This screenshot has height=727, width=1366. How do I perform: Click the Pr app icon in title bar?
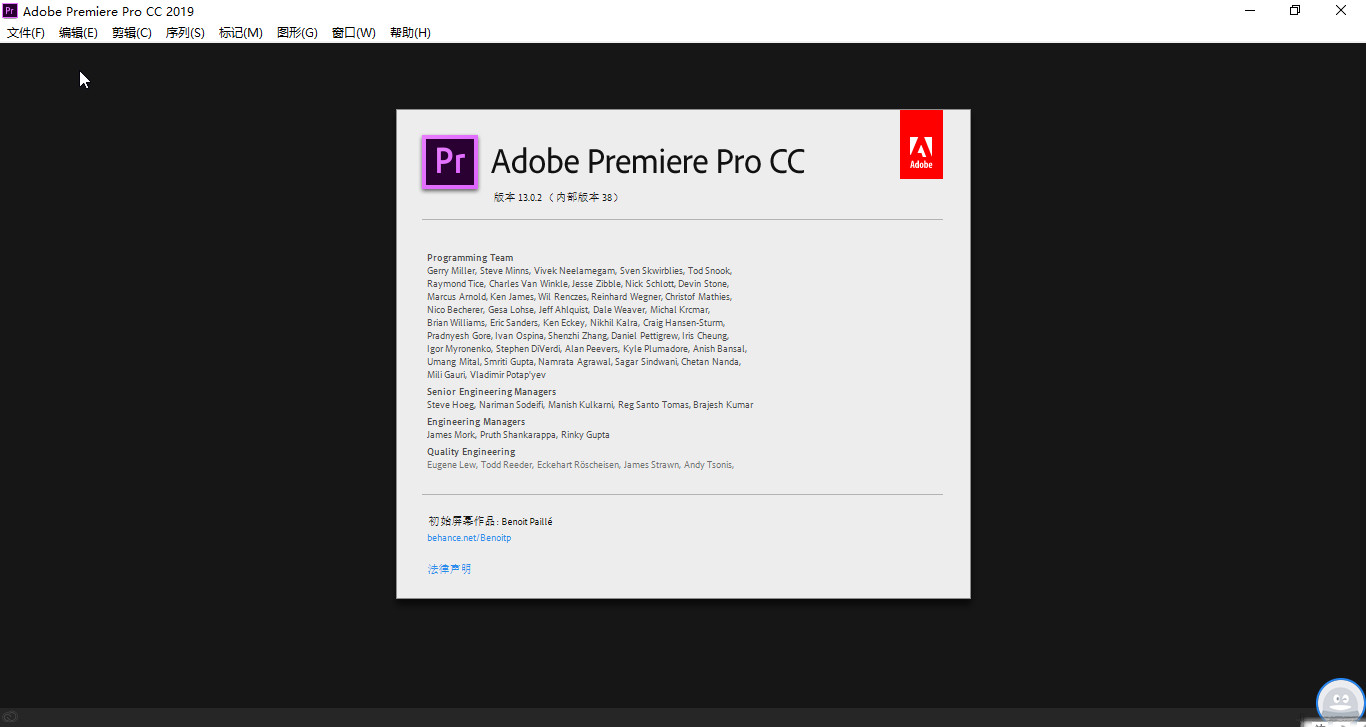click(x=11, y=11)
